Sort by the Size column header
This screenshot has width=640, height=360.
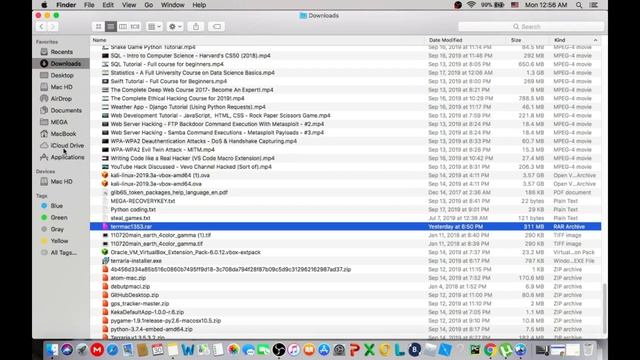point(516,40)
